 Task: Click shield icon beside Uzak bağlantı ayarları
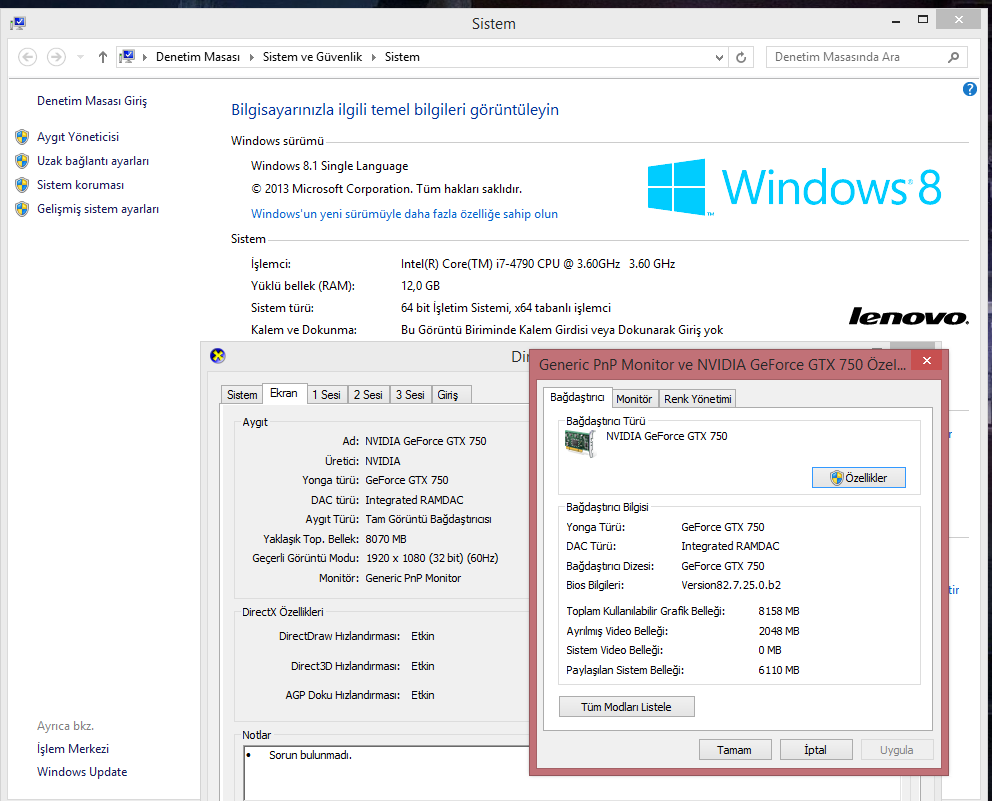[22, 161]
